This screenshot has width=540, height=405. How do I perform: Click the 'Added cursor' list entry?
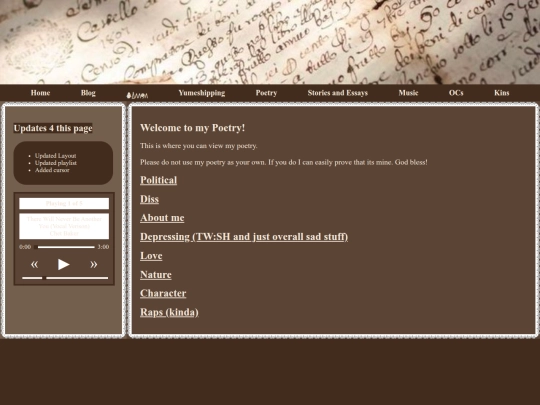(52, 170)
